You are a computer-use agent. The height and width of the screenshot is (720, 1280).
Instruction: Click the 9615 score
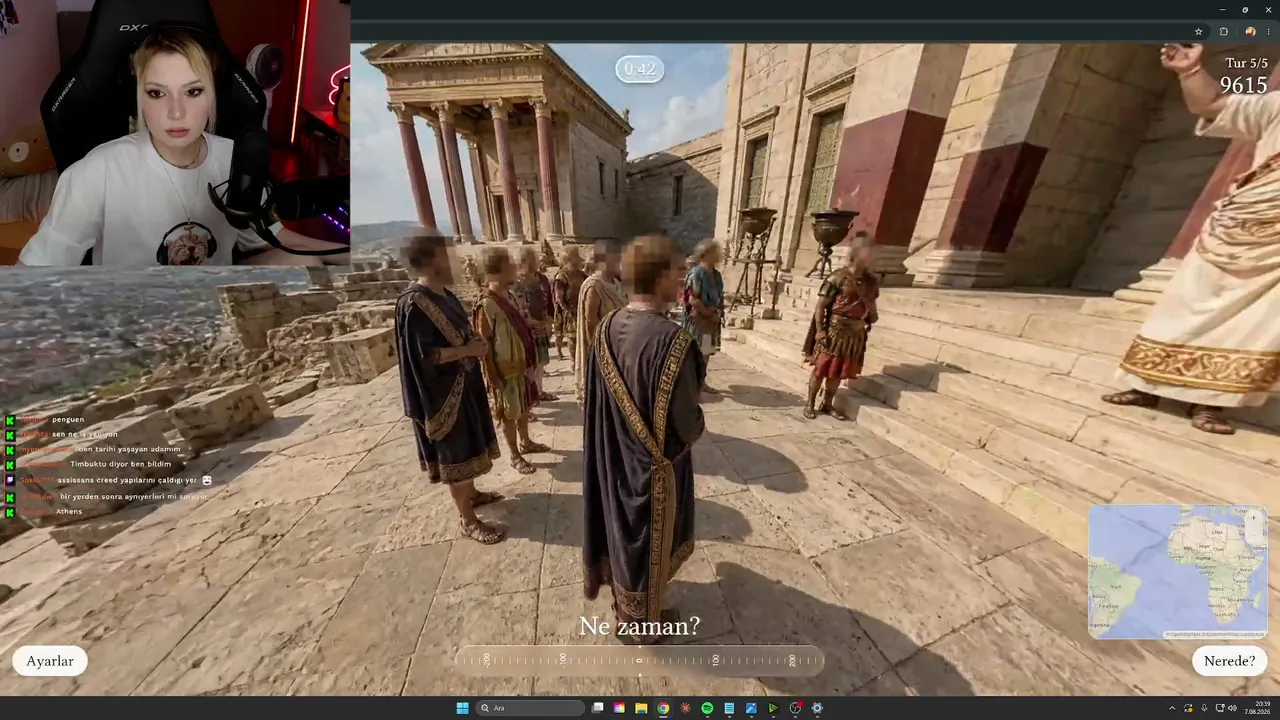pyautogui.click(x=1244, y=86)
